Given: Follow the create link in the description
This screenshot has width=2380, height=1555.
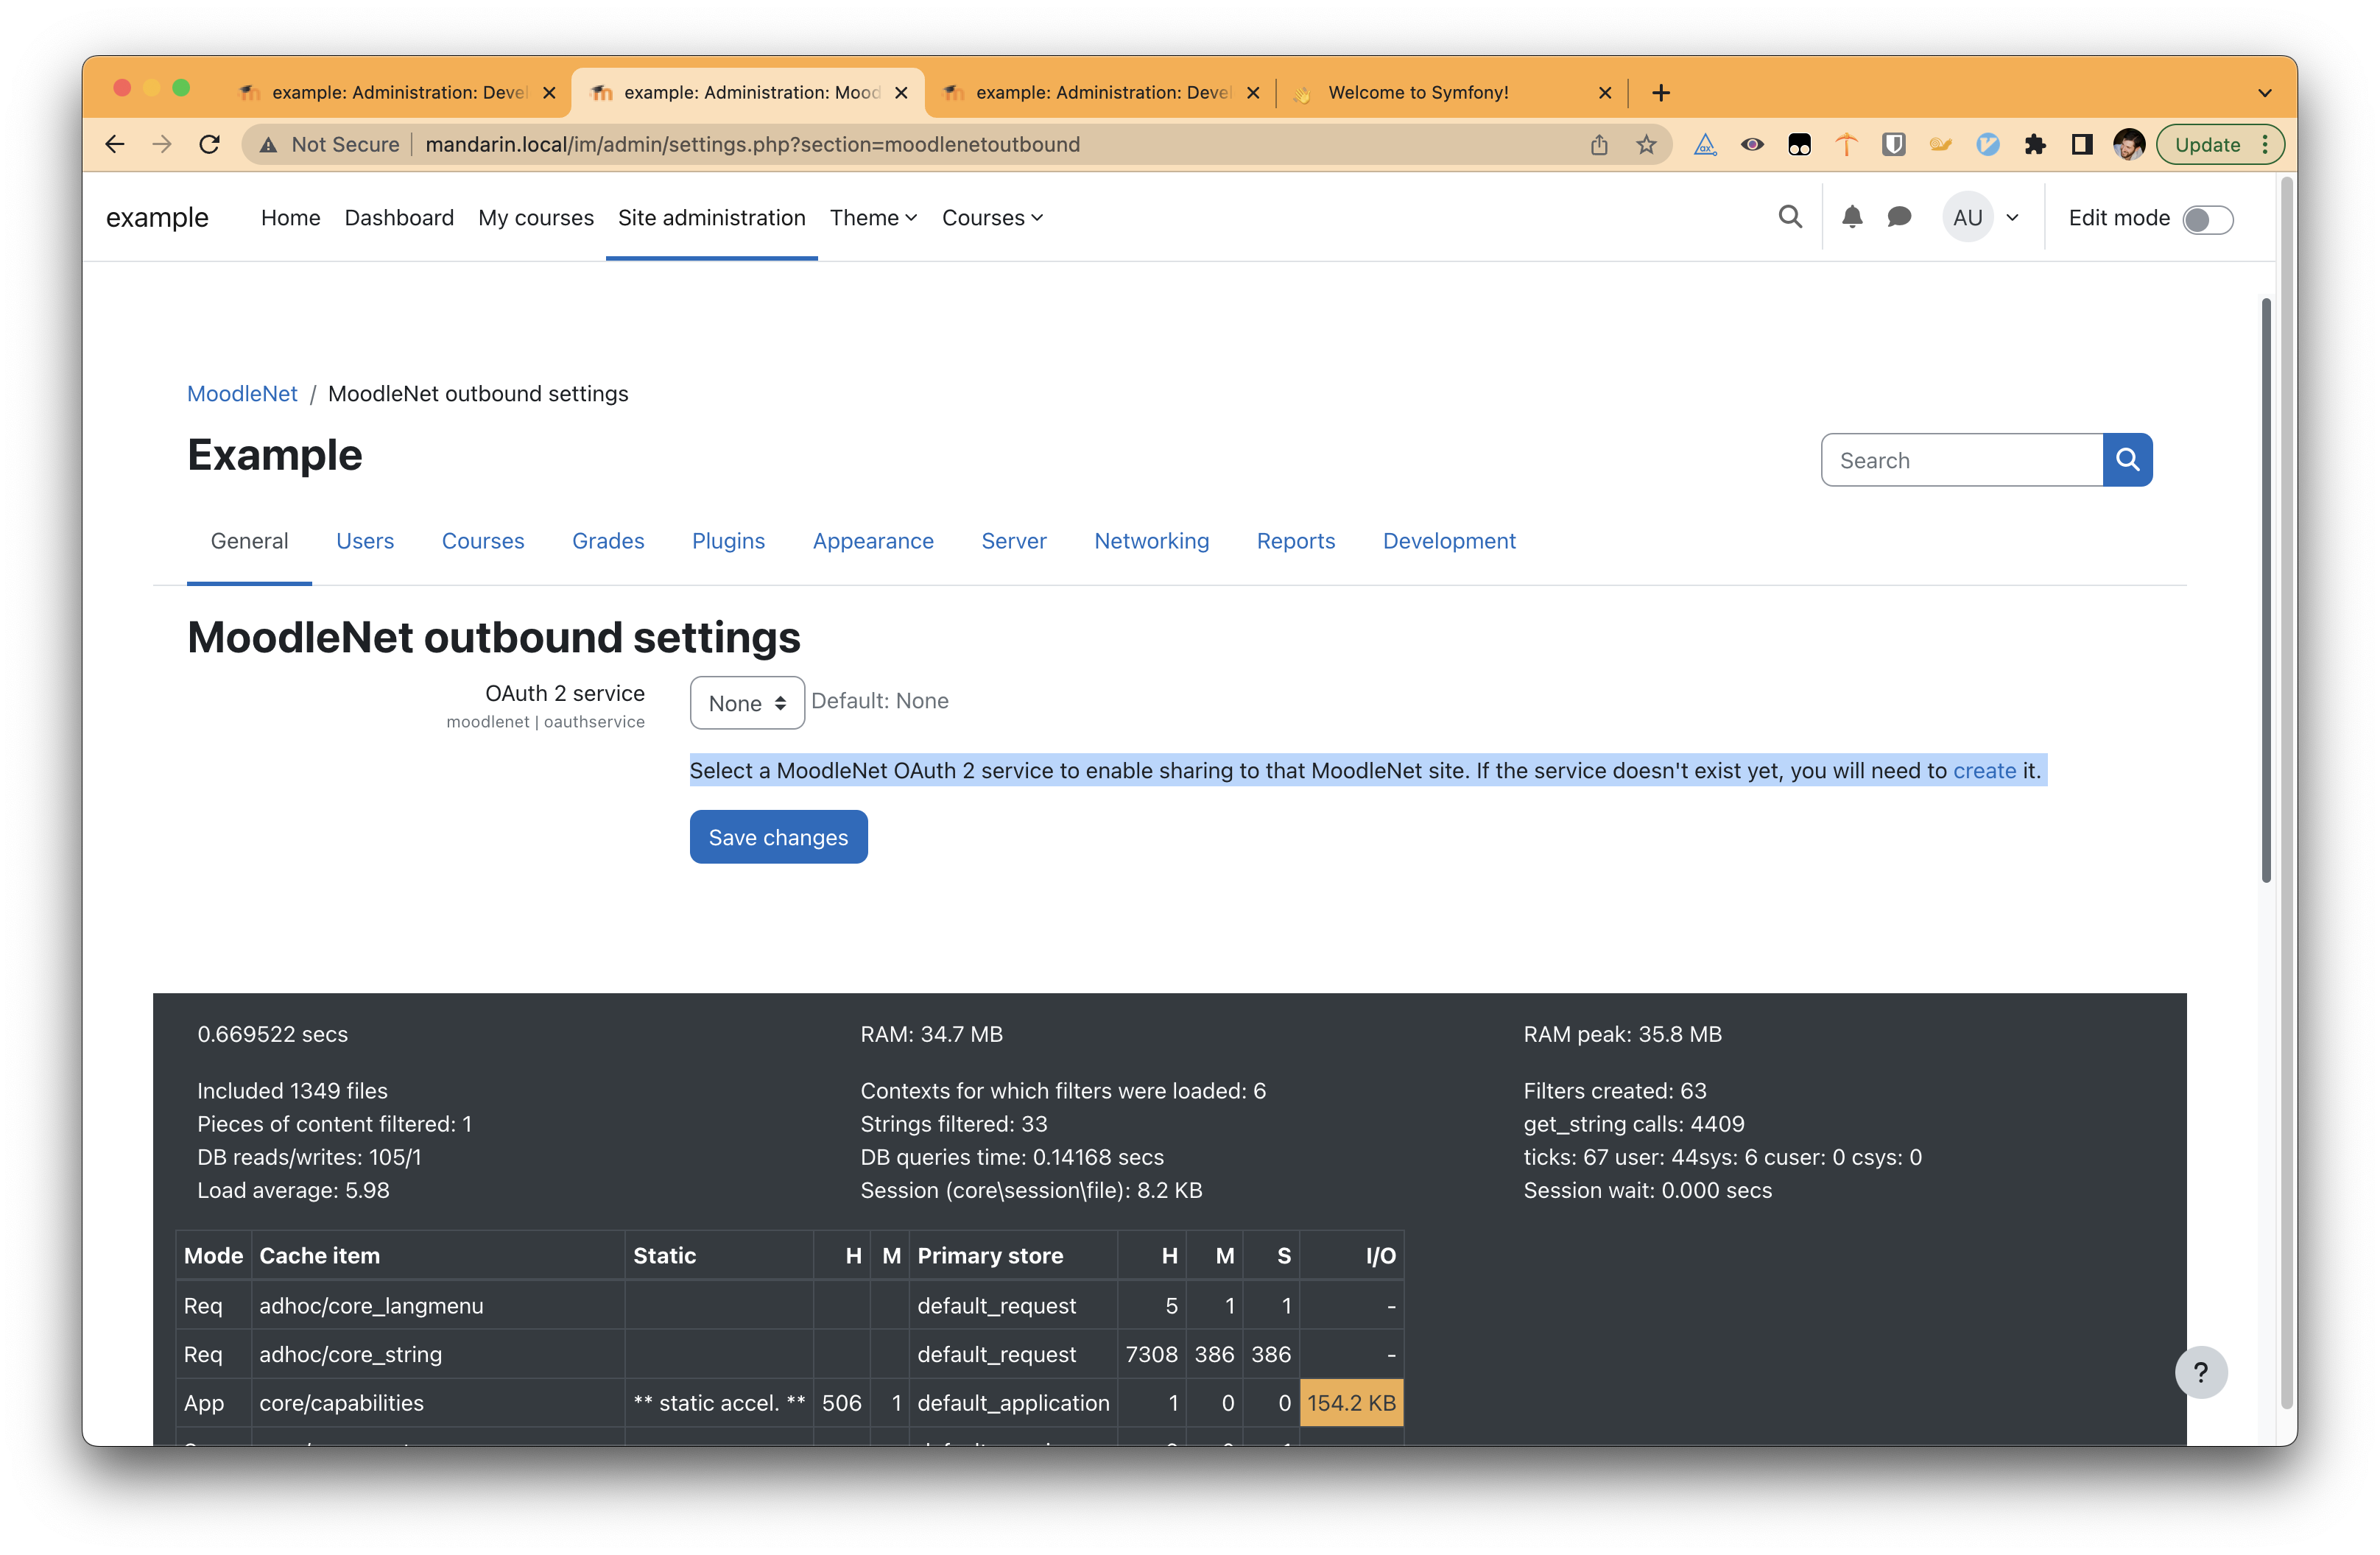Looking at the screenshot, I should coord(1984,770).
